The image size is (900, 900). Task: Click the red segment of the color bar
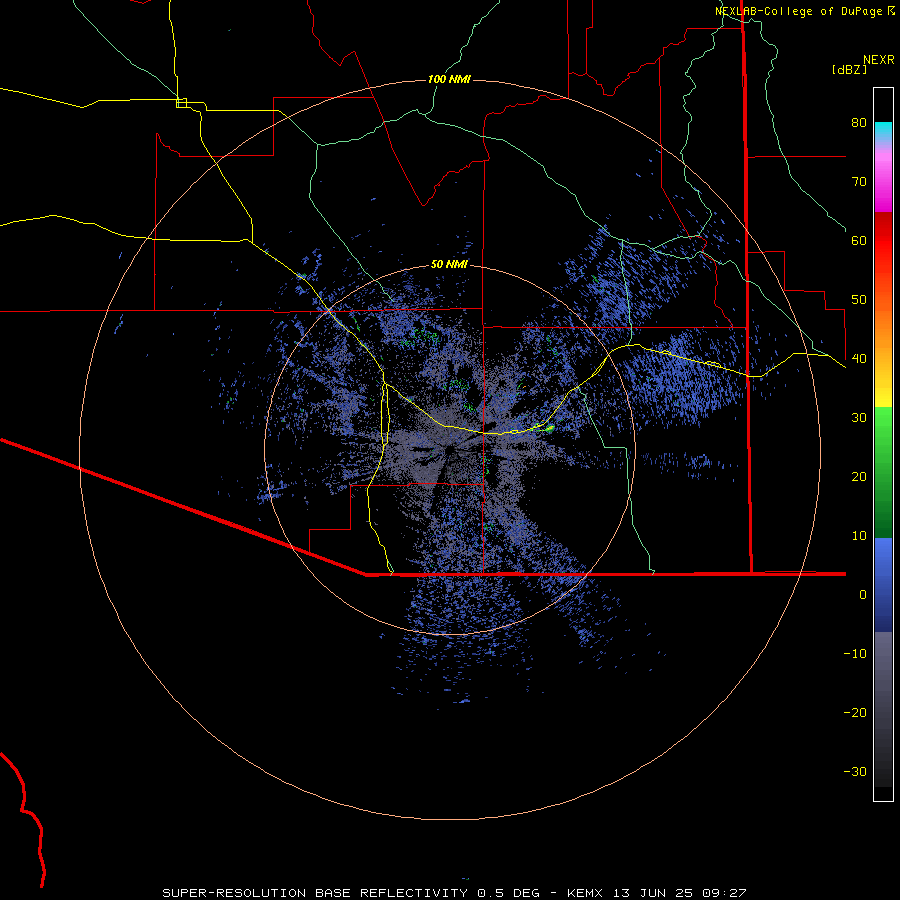pos(883,241)
